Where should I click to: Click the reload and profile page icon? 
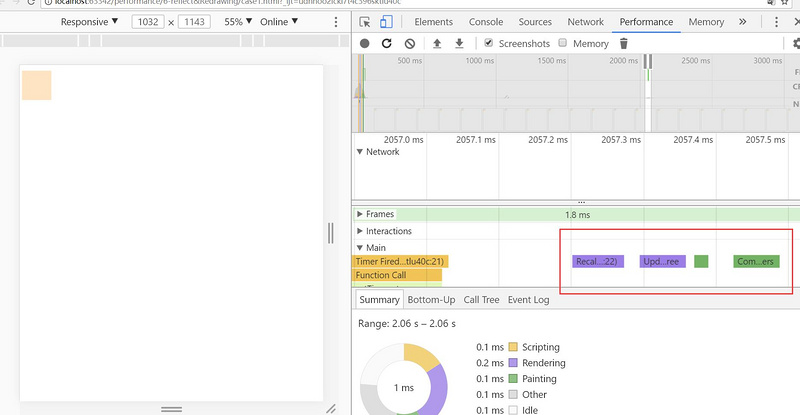[x=387, y=44]
